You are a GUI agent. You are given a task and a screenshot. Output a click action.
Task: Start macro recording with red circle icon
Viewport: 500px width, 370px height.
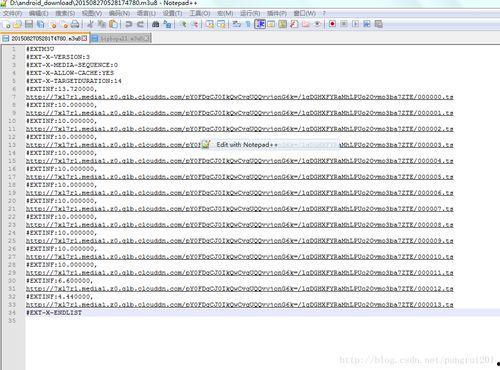(332, 24)
